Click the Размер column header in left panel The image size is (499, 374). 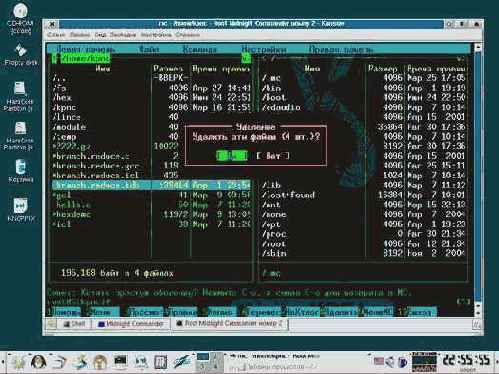tap(168, 69)
